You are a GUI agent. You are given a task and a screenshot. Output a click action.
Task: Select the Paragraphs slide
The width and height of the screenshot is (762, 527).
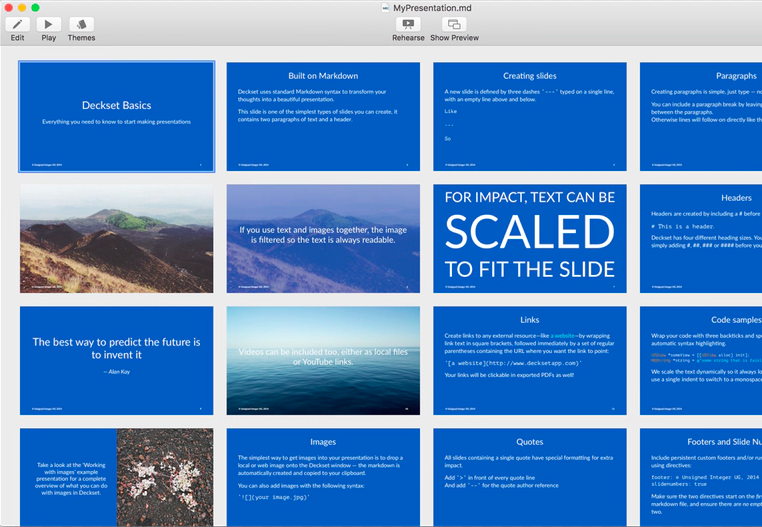(701, 117)
